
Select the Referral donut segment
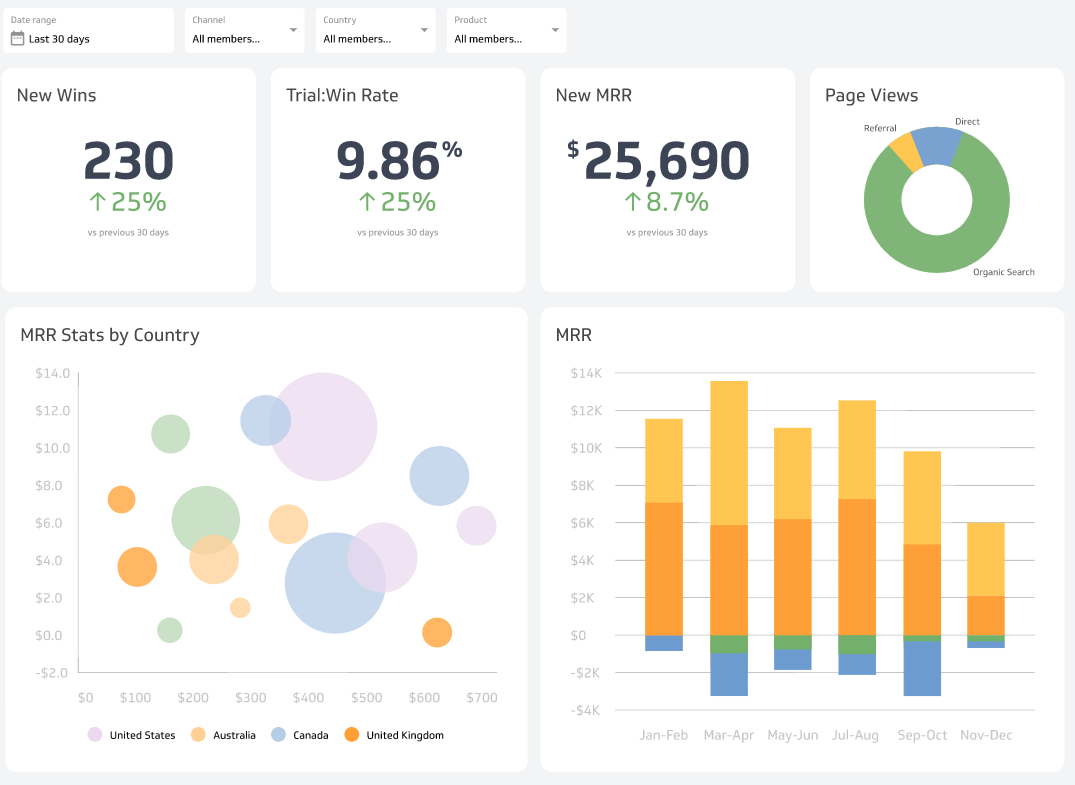(906, 152)
